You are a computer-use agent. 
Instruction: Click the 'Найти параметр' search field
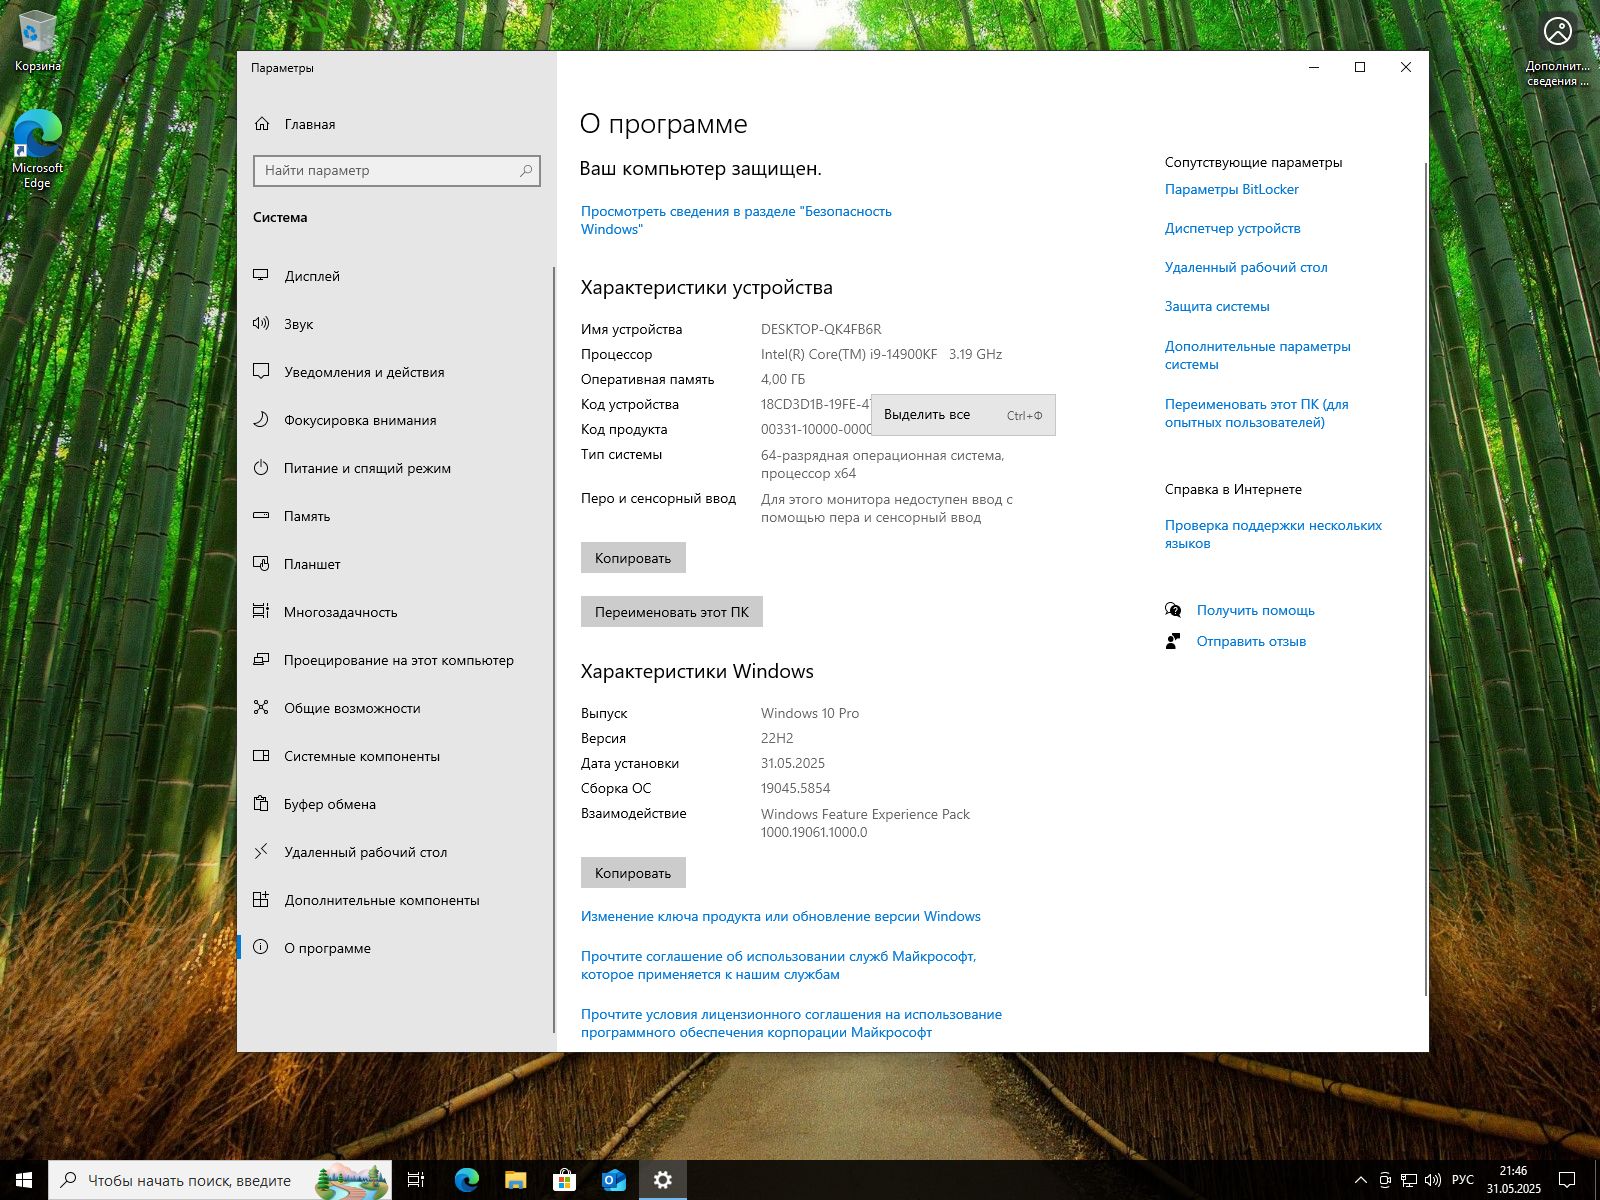pos(397,171)
